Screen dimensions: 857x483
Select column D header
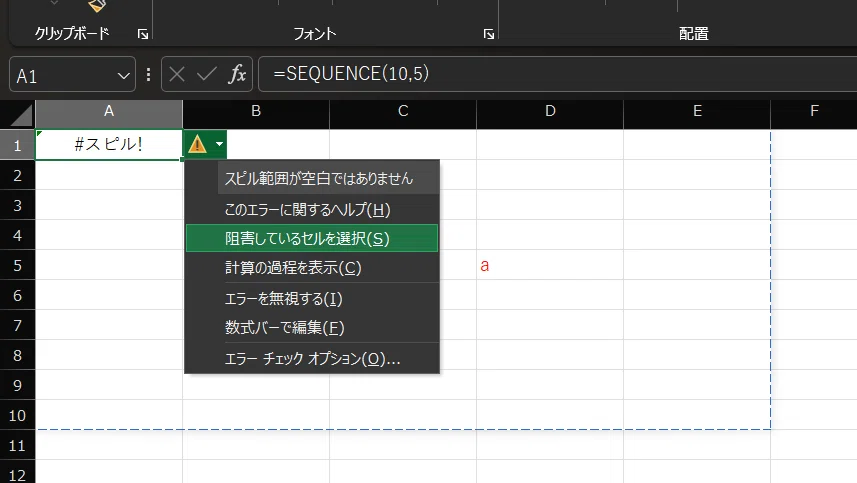[x=550, y=114]
